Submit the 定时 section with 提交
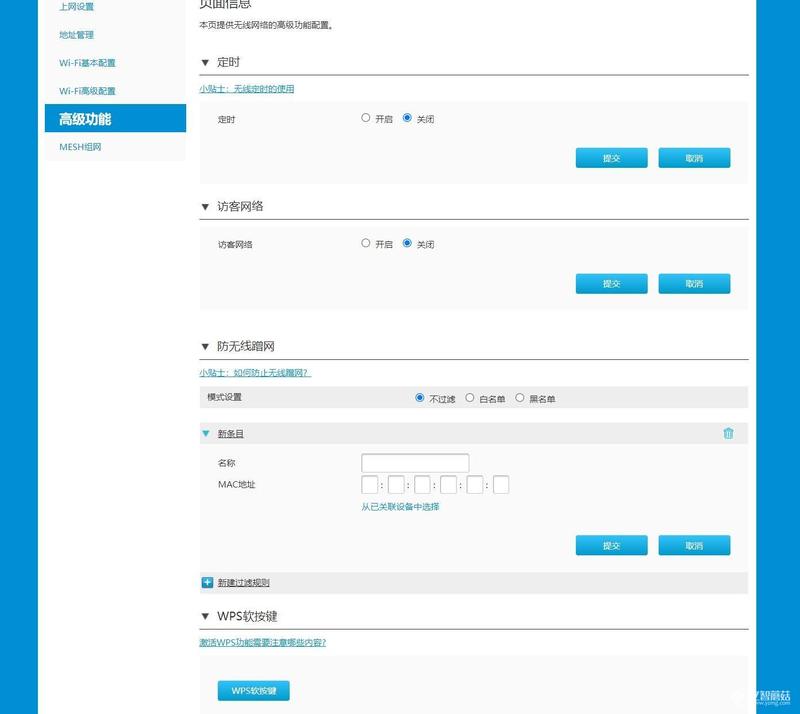800x714 pixels. [x=611, y=158]
